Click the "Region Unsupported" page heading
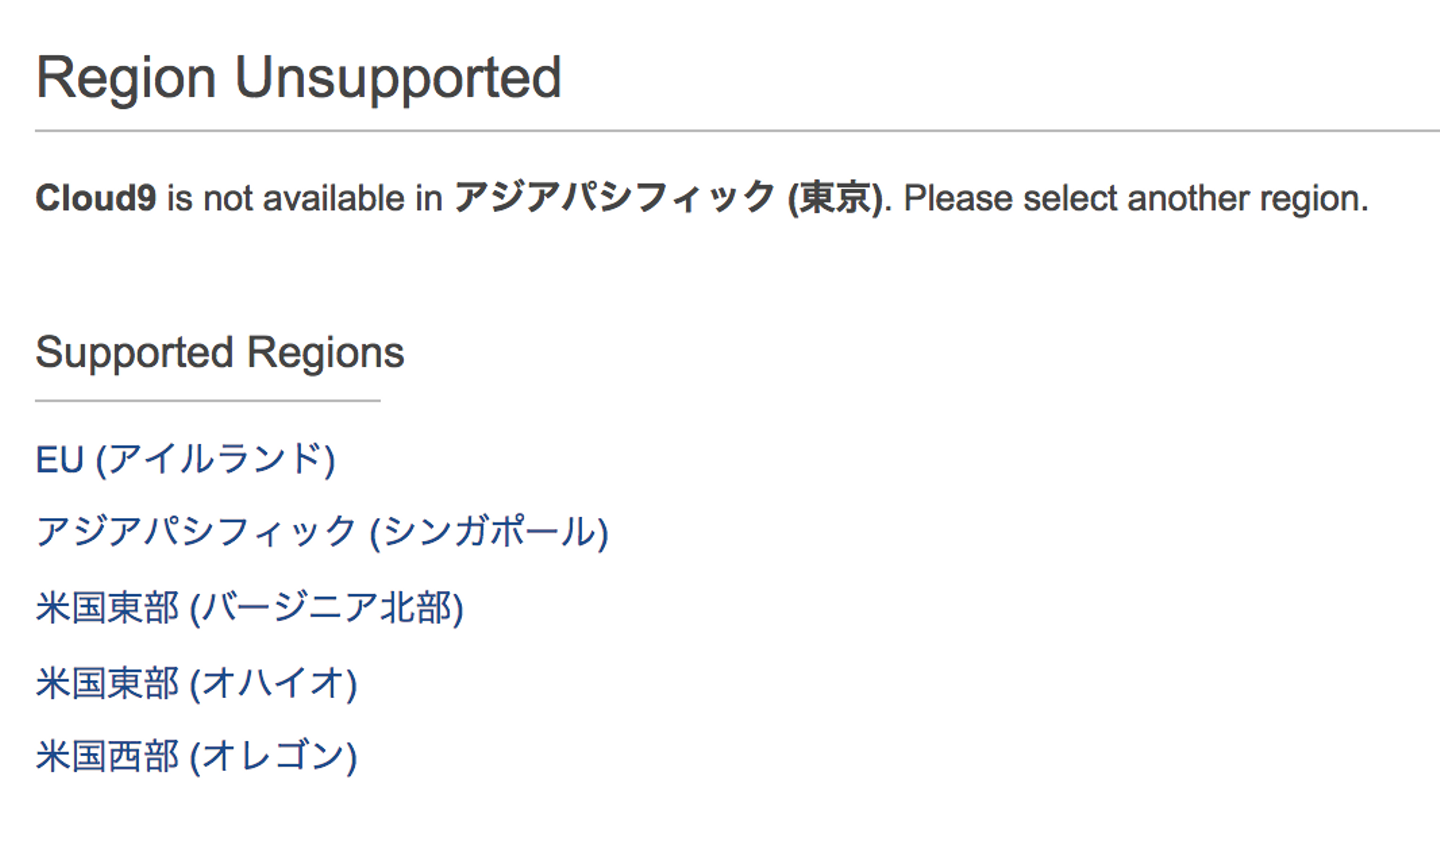The width and height of the screenshot is (1440, 856). tap(298, 78)
